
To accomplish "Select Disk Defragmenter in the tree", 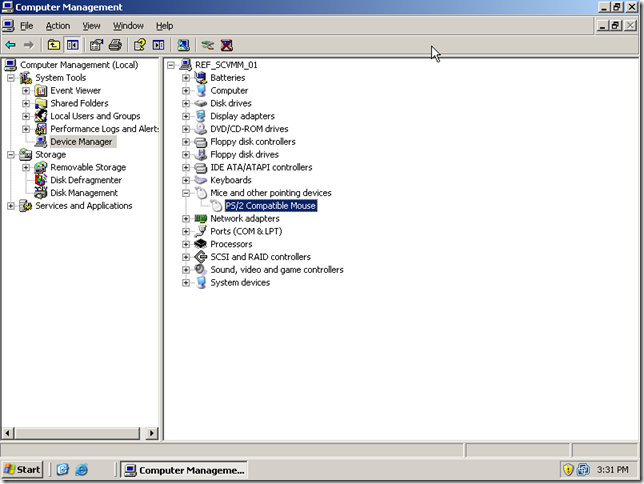I will (x=86, y=180).
